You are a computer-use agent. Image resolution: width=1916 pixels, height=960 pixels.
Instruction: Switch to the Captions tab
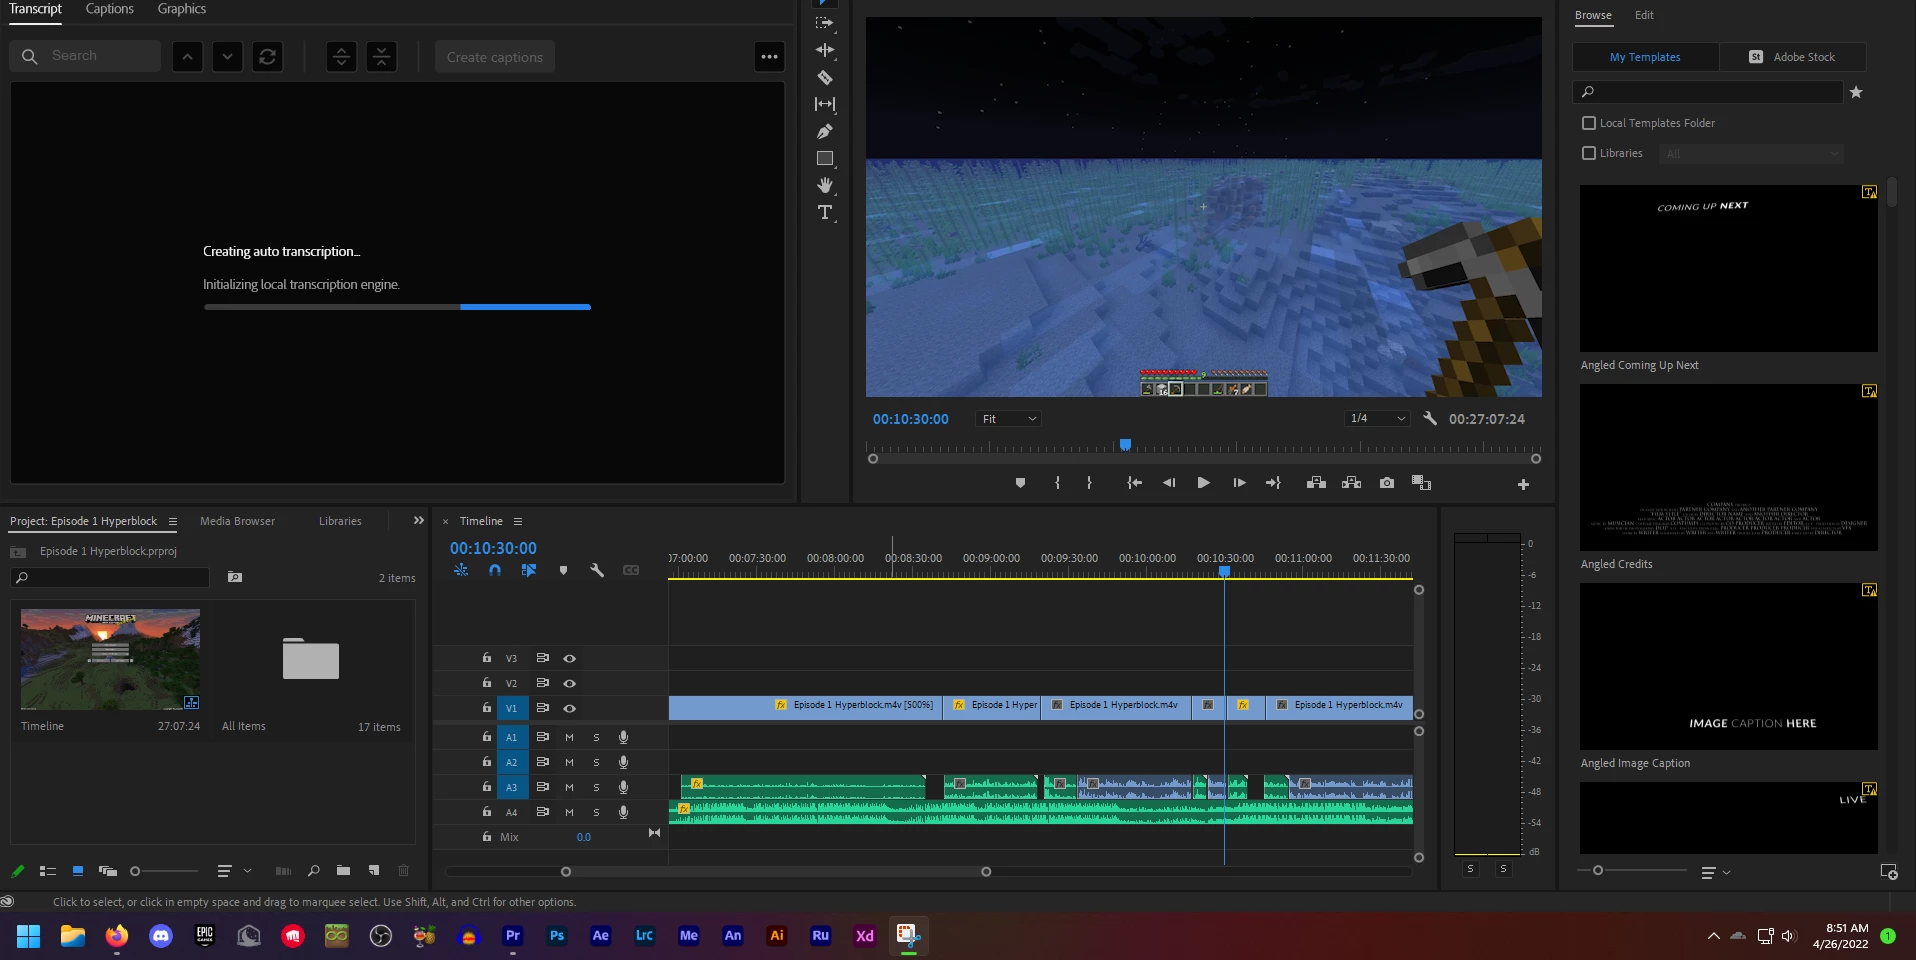tap(110, 9)
